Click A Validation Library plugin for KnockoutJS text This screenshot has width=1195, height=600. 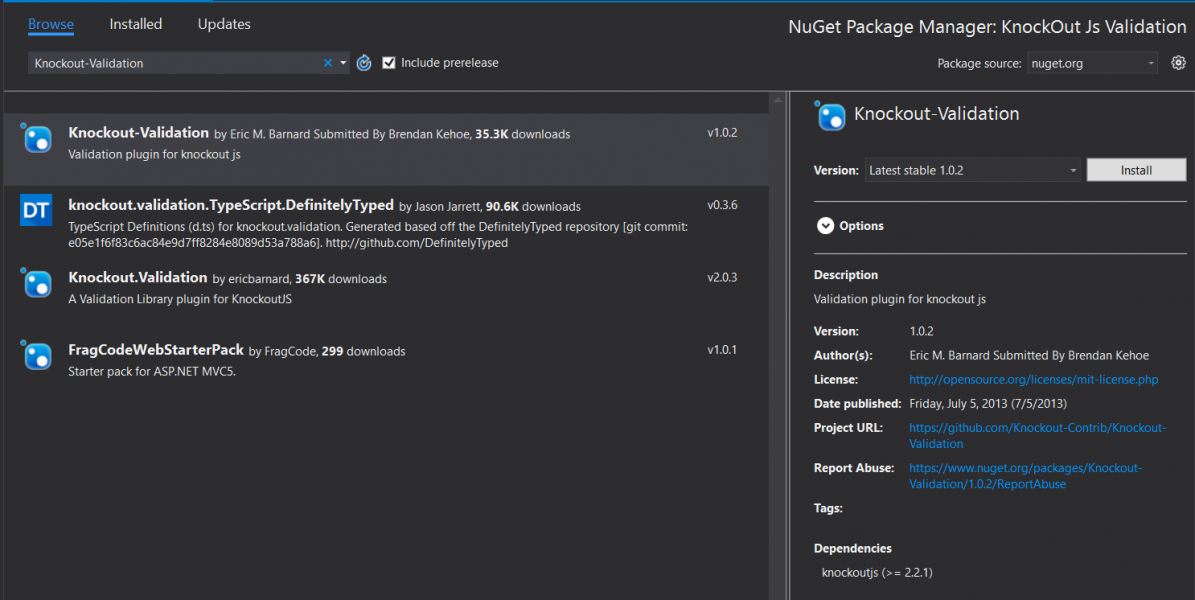coord(180,299)
